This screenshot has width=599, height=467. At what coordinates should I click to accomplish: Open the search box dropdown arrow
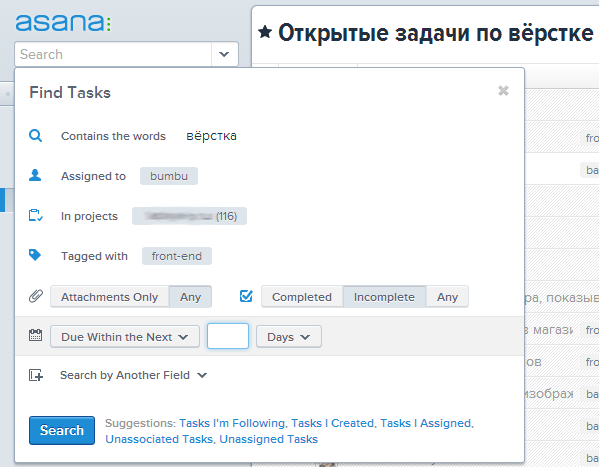pyautogui.click(x=224, y=54)
